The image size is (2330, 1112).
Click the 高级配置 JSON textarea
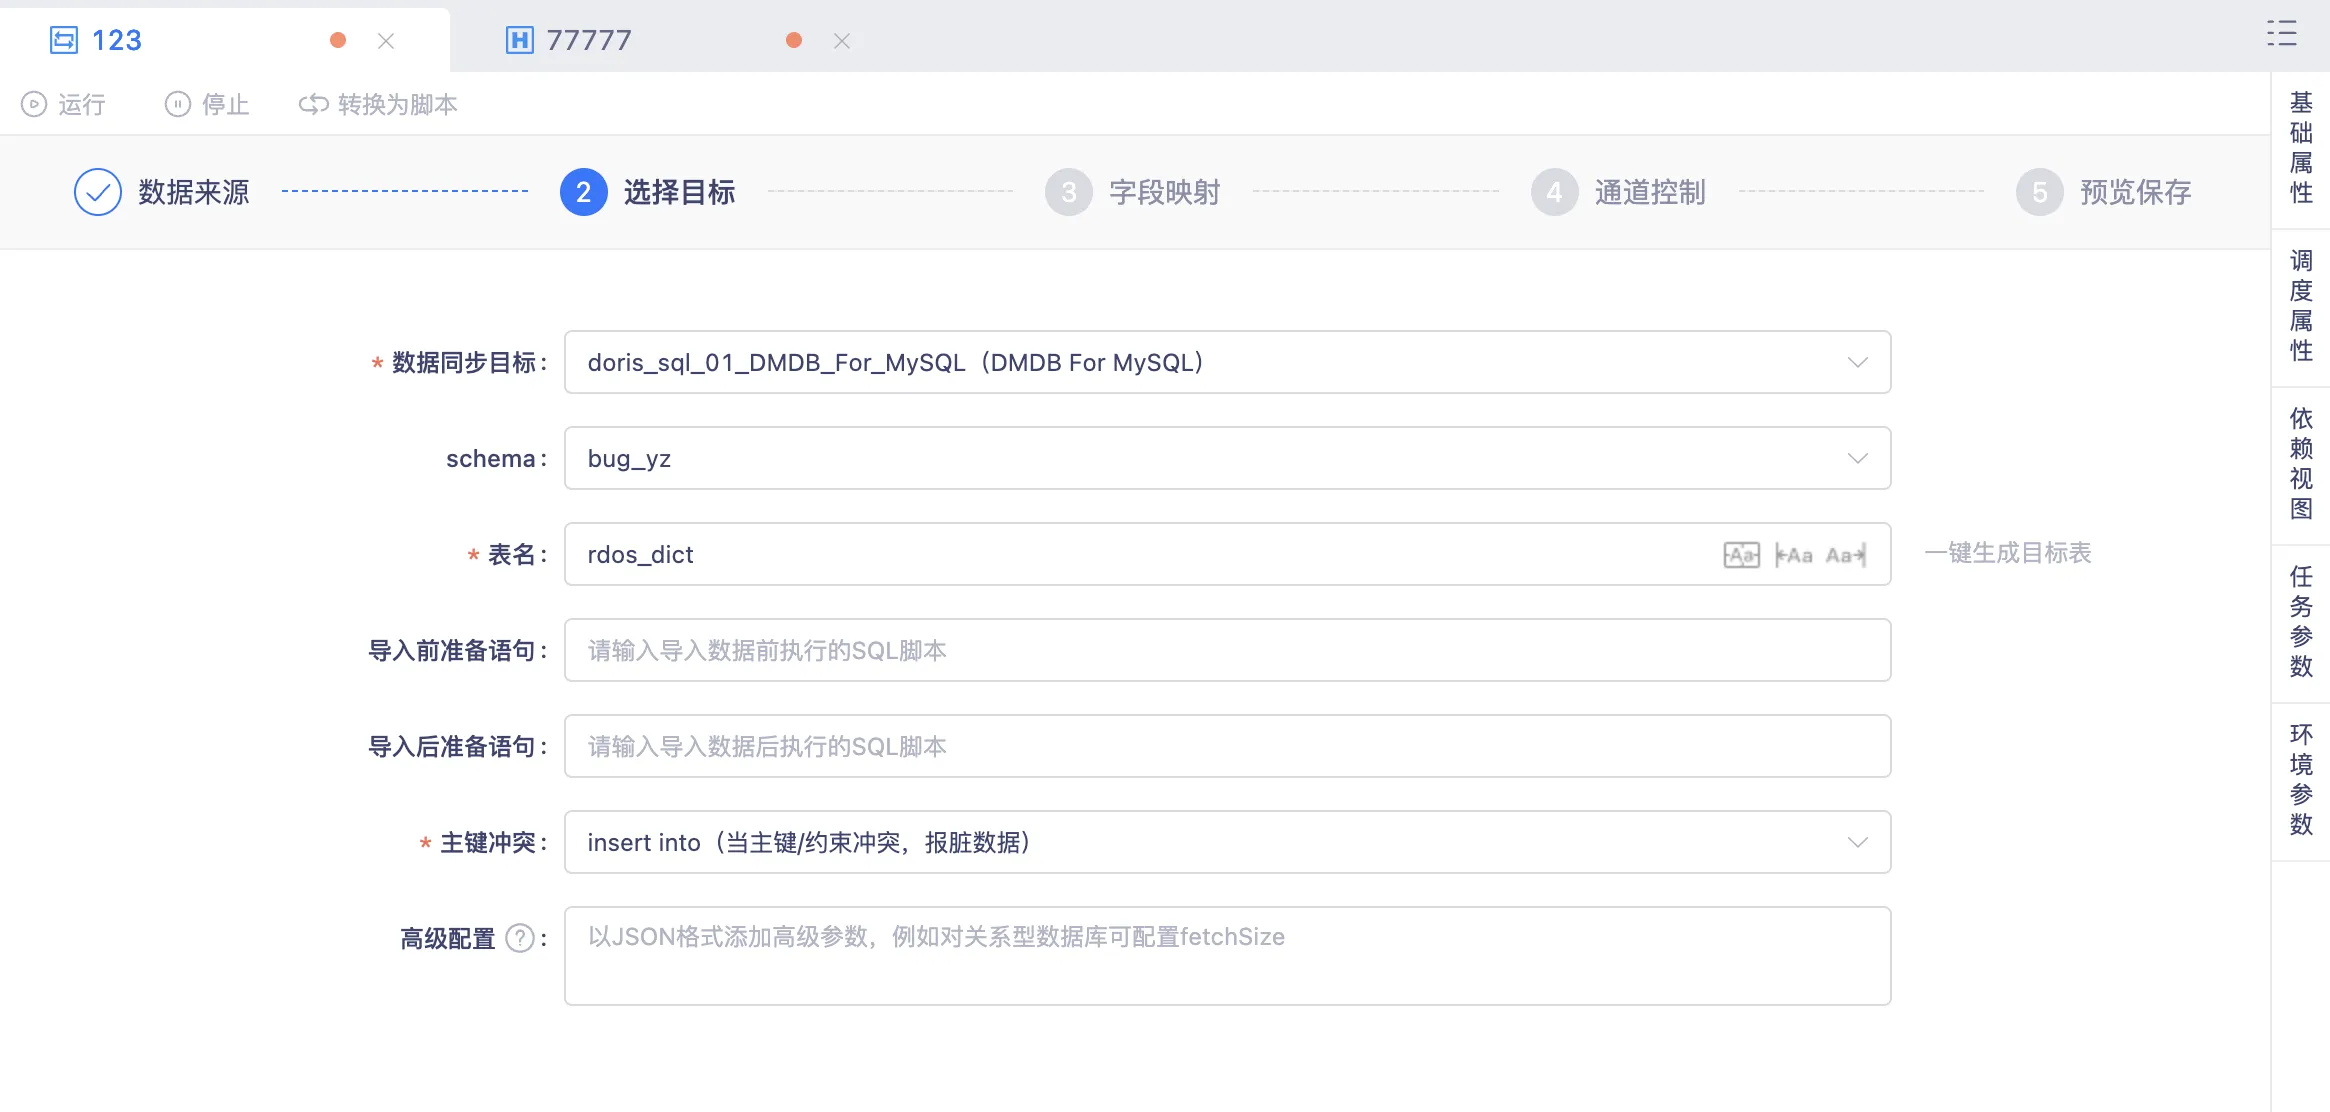click(1226, 955)
